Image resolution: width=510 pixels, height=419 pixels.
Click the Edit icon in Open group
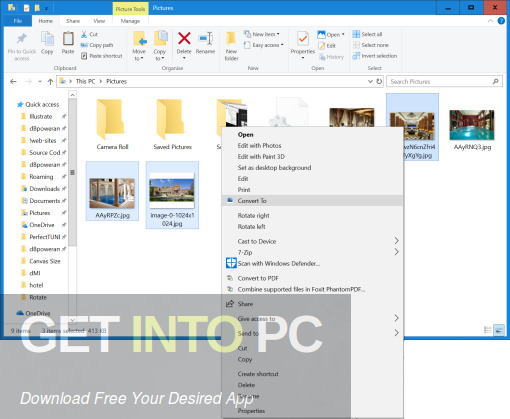(321, 46)
